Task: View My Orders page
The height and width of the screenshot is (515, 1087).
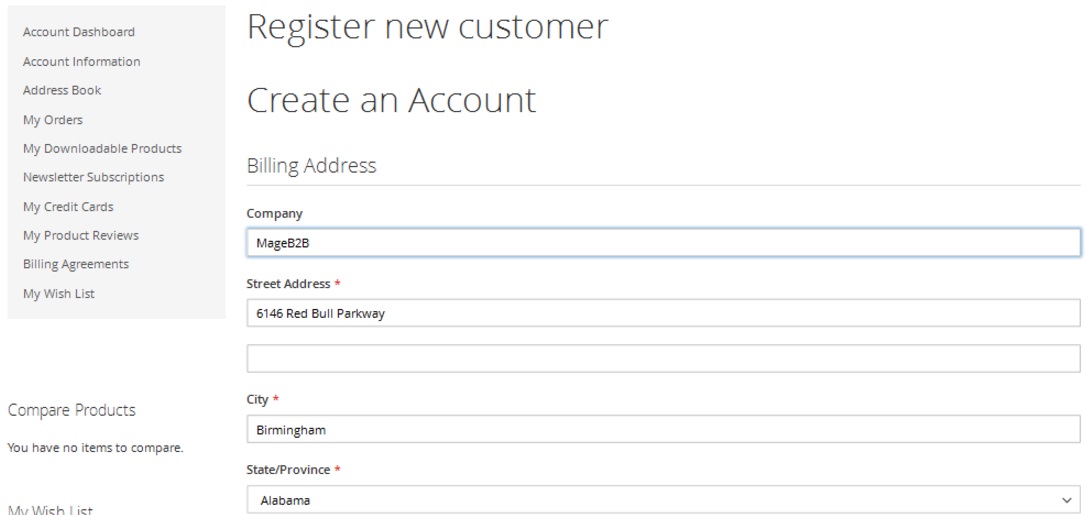Action: [53, 120]
